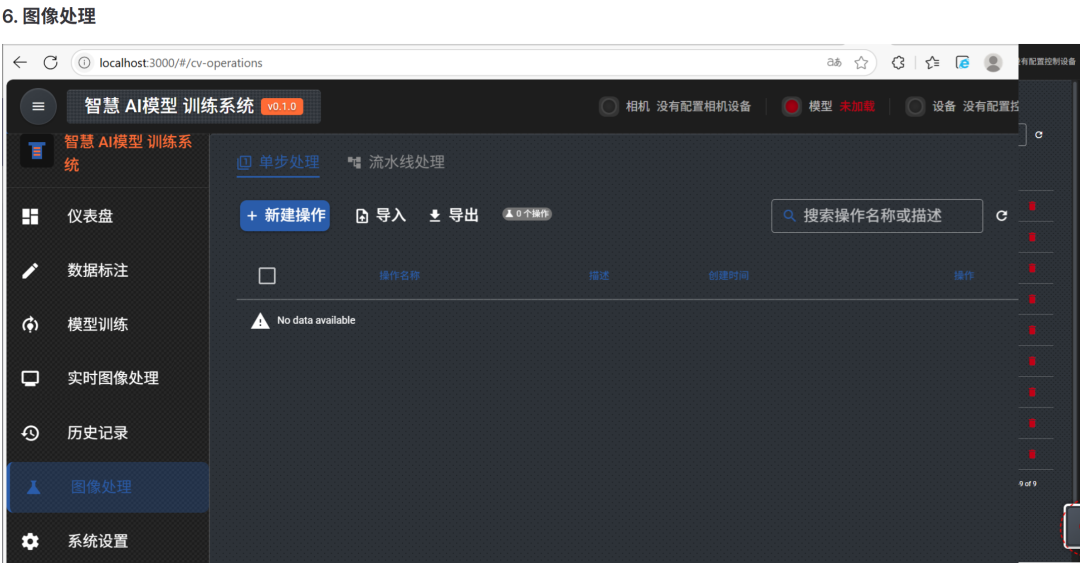This screenshot has height=563, width=1080.
Task: Click the 0 个操作 count chip
Action: 527,214
